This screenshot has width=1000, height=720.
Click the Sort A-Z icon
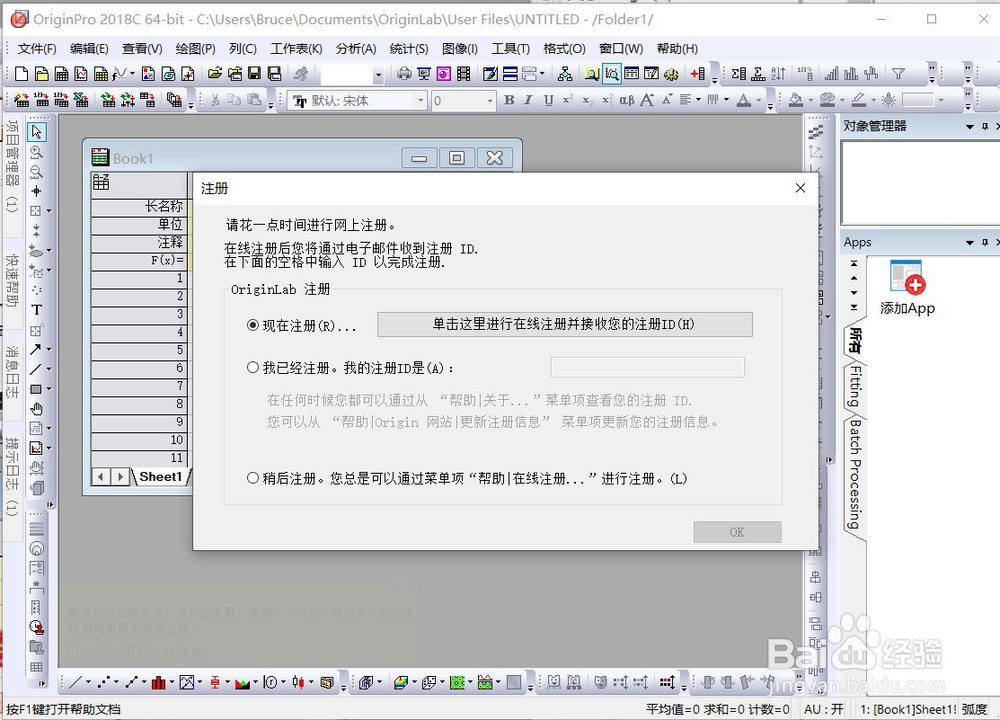(778, 74)
